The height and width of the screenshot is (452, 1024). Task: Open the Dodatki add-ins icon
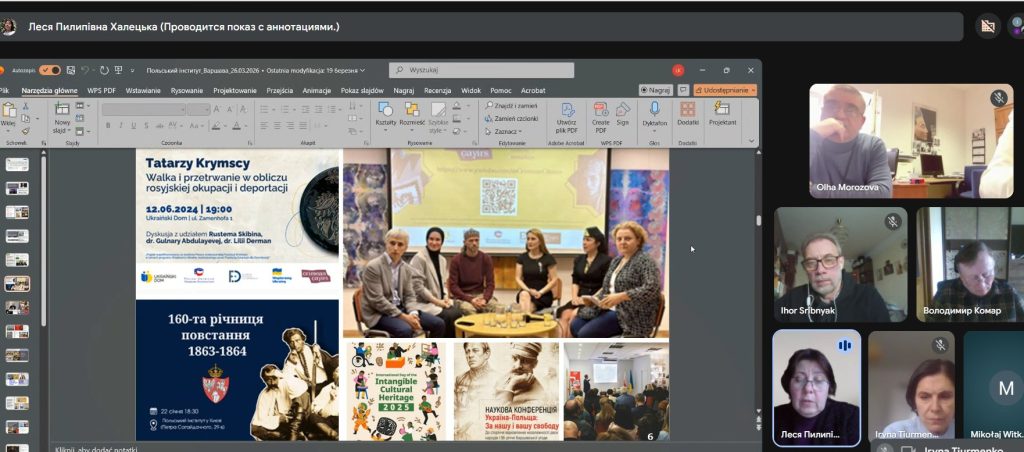coord(688,110)
